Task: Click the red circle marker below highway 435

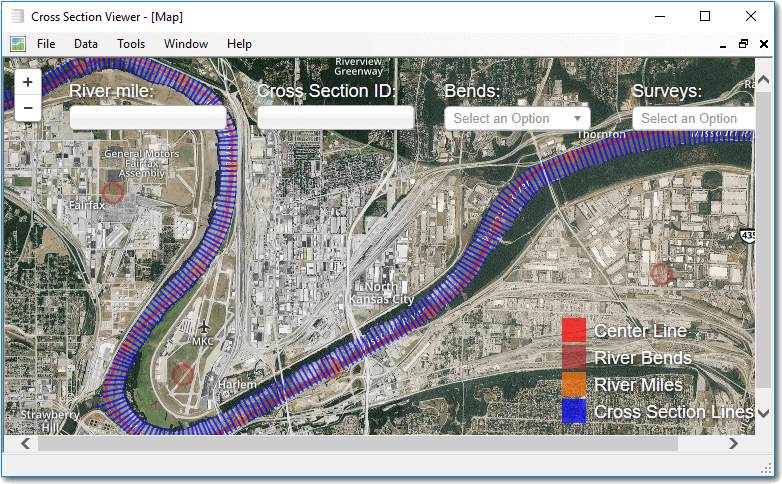Action: click(x=662, y=274)
